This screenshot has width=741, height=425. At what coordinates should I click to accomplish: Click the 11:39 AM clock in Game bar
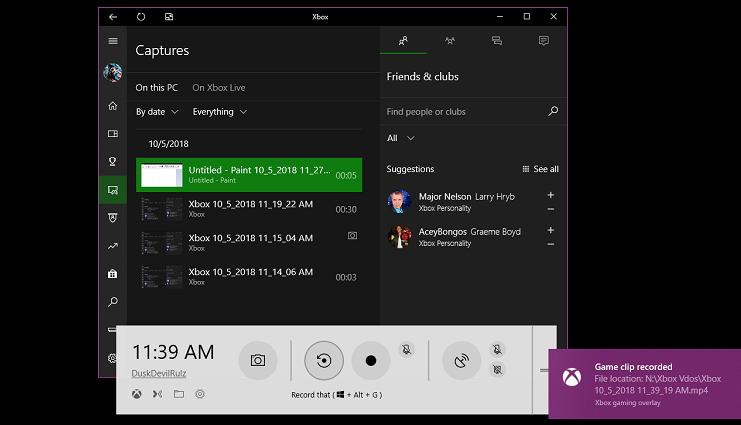coord(173,352)
